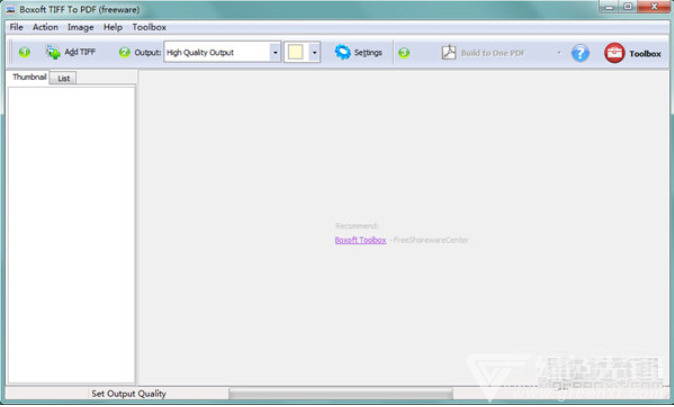Click the green step 3 badge
This screenshot has height=407, width=674.
tap(404, 52)
